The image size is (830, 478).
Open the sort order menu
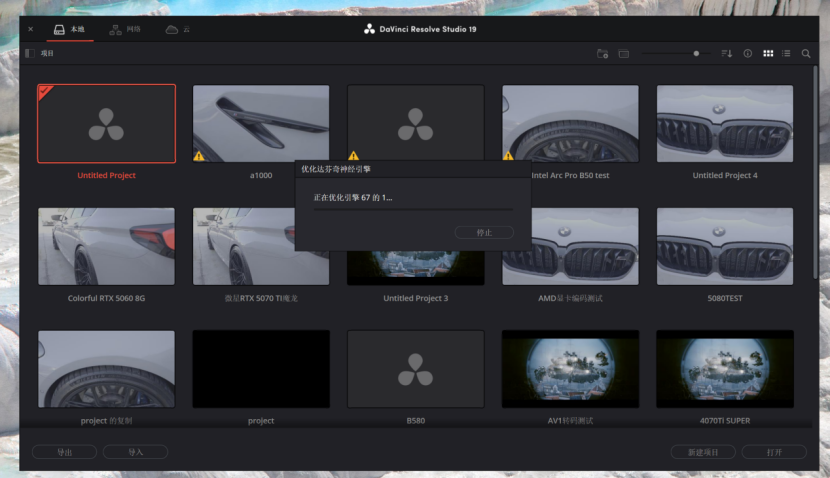coord(727,53)
